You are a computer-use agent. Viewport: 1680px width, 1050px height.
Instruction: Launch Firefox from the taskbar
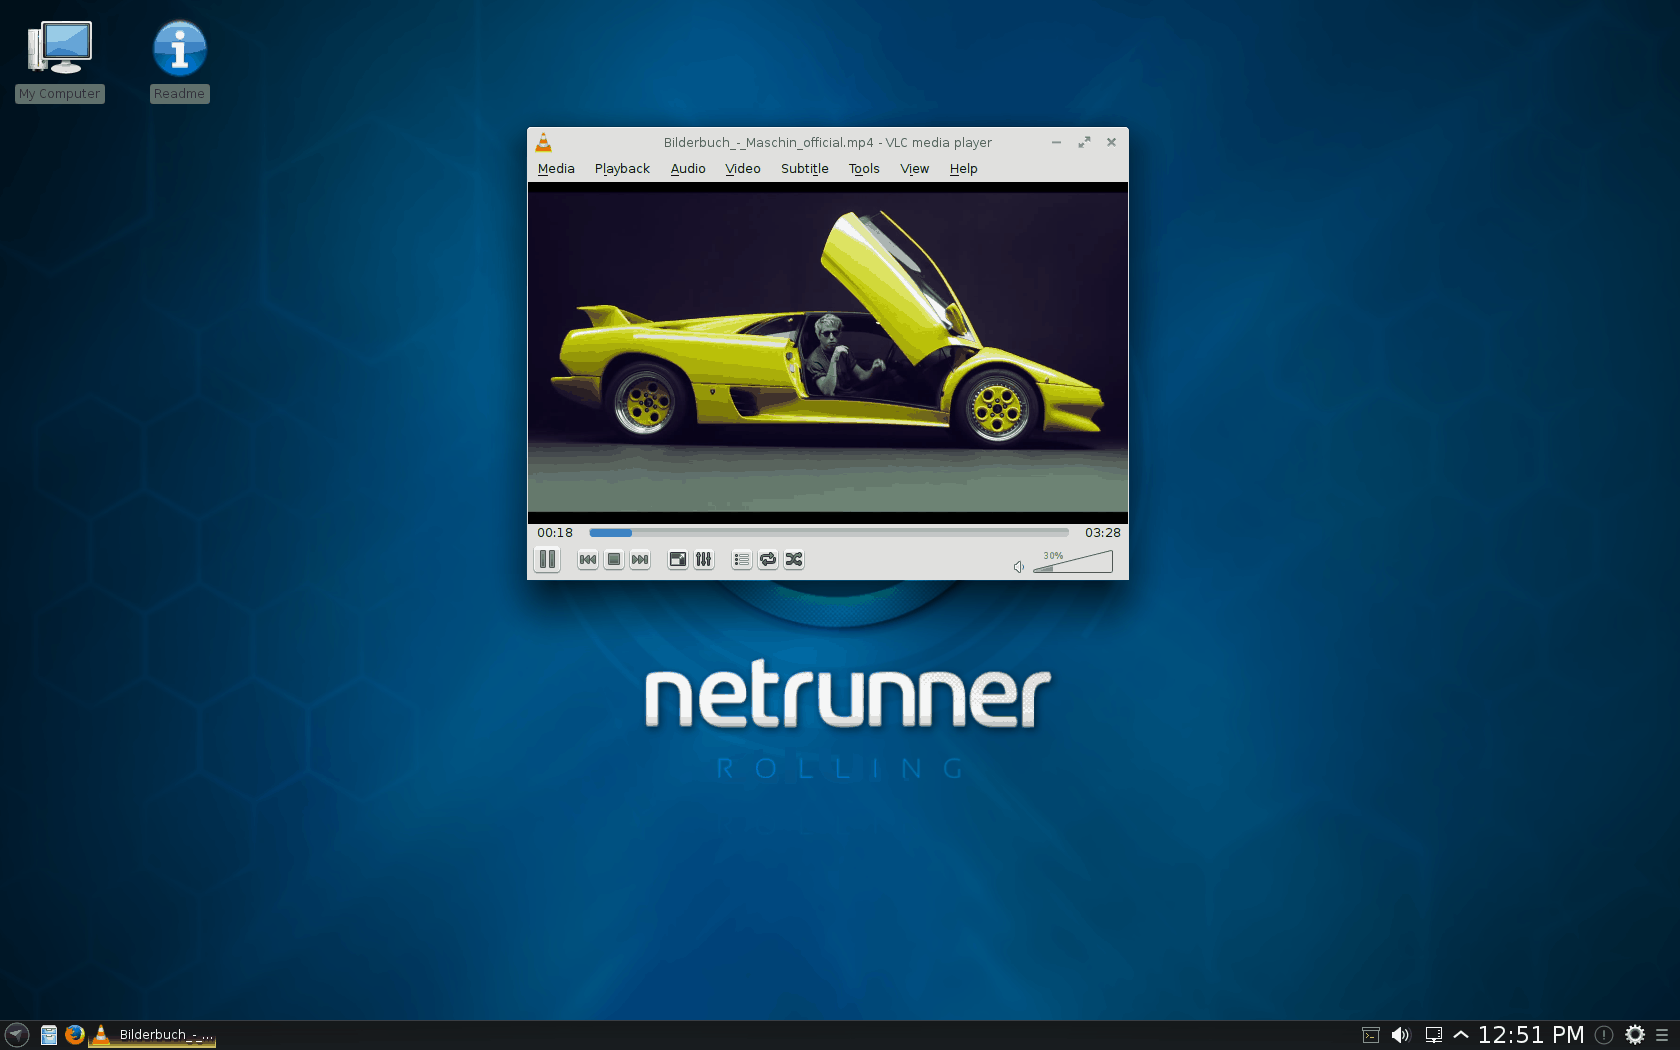coord(75,1035)
